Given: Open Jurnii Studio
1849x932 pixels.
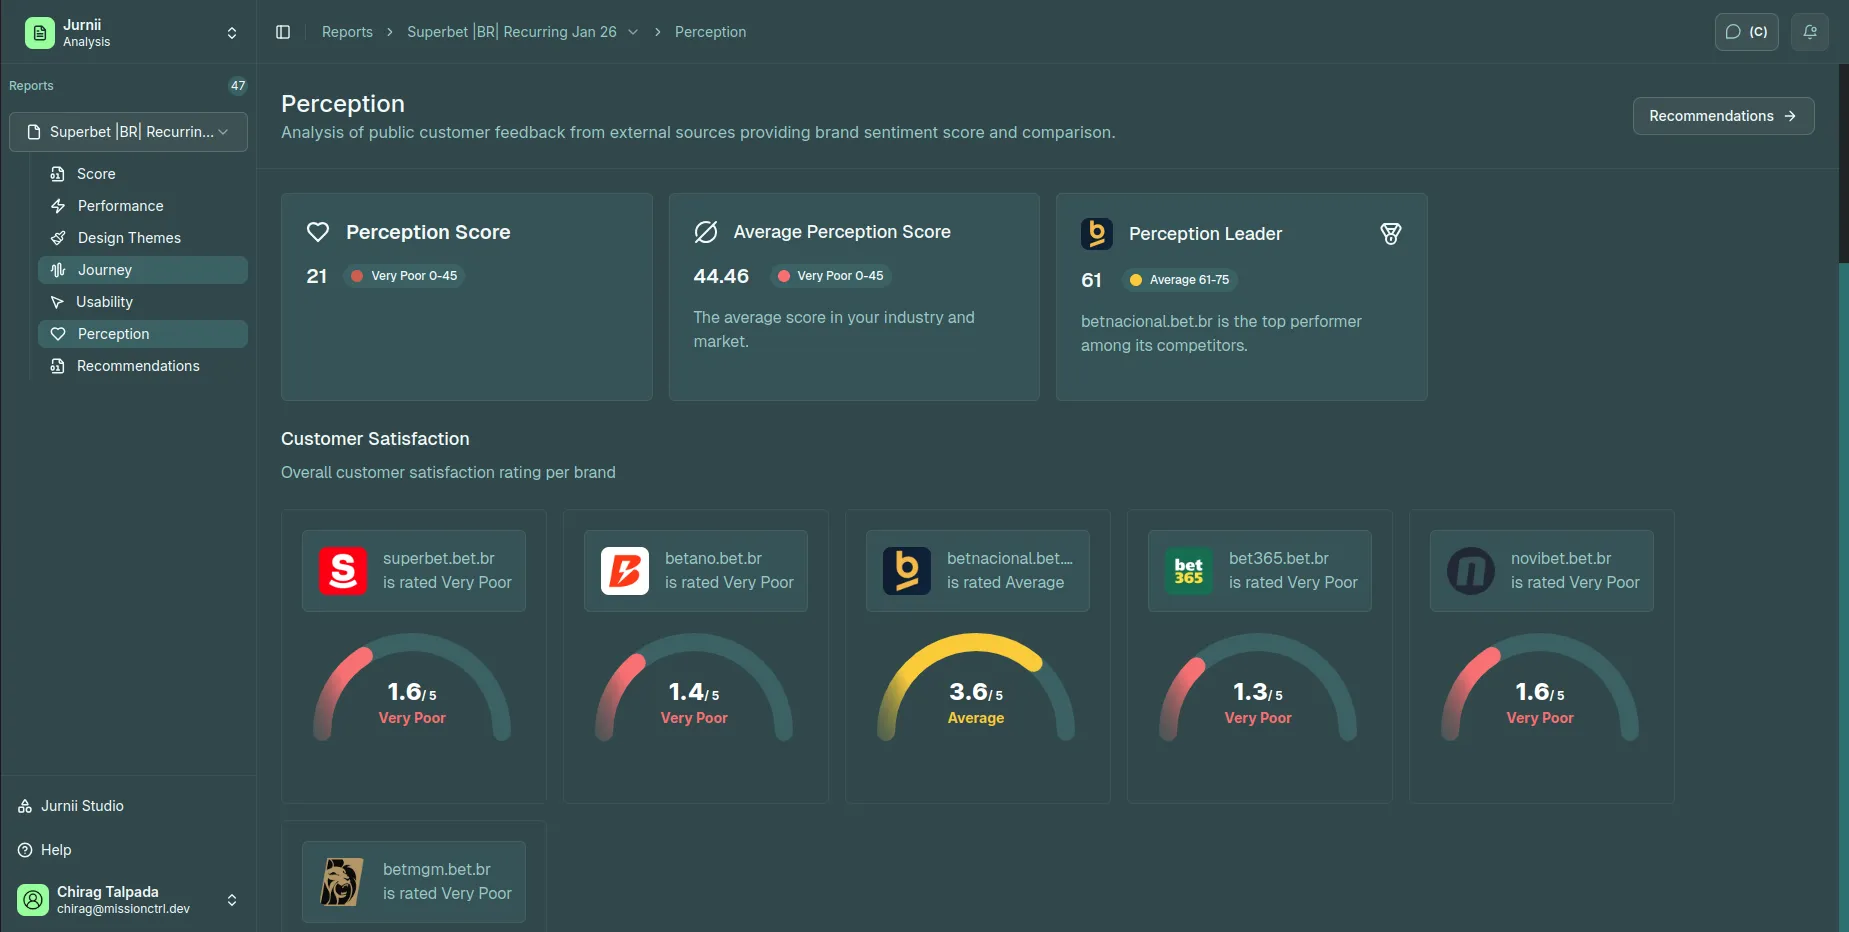Looking at the screenshot, I should click(x=82, y=806).
